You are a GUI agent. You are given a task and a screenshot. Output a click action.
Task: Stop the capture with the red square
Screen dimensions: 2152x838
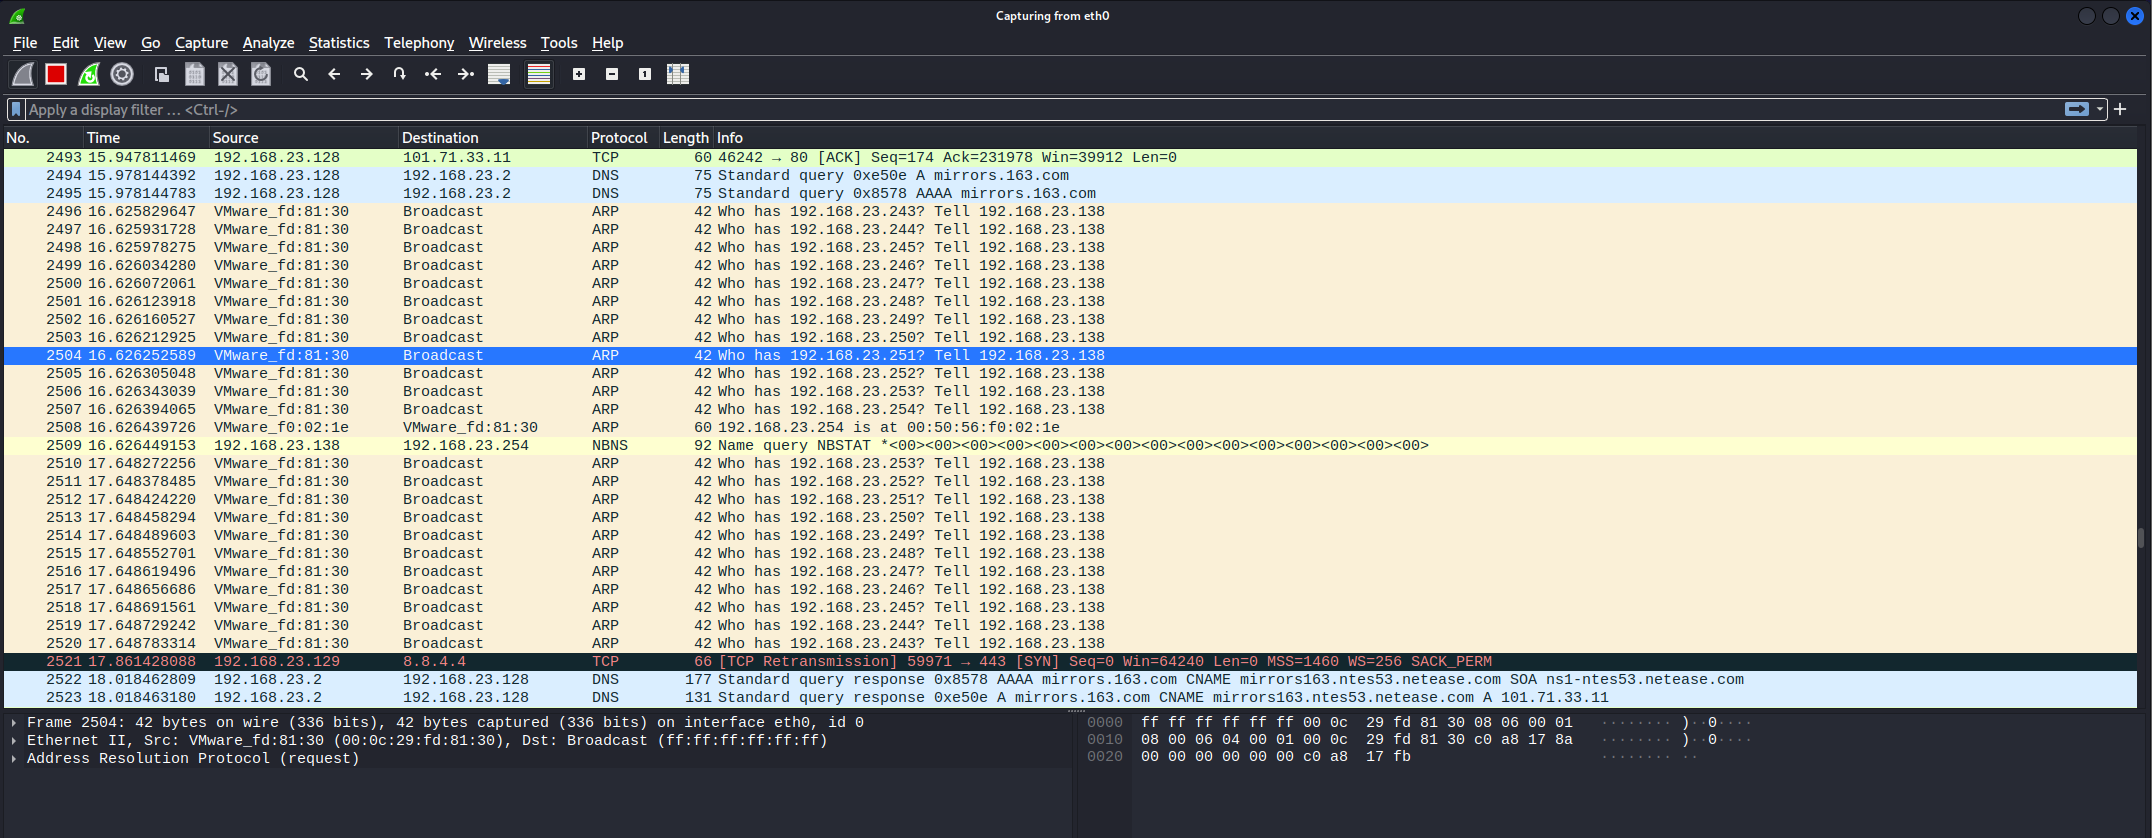coord(56,74)
